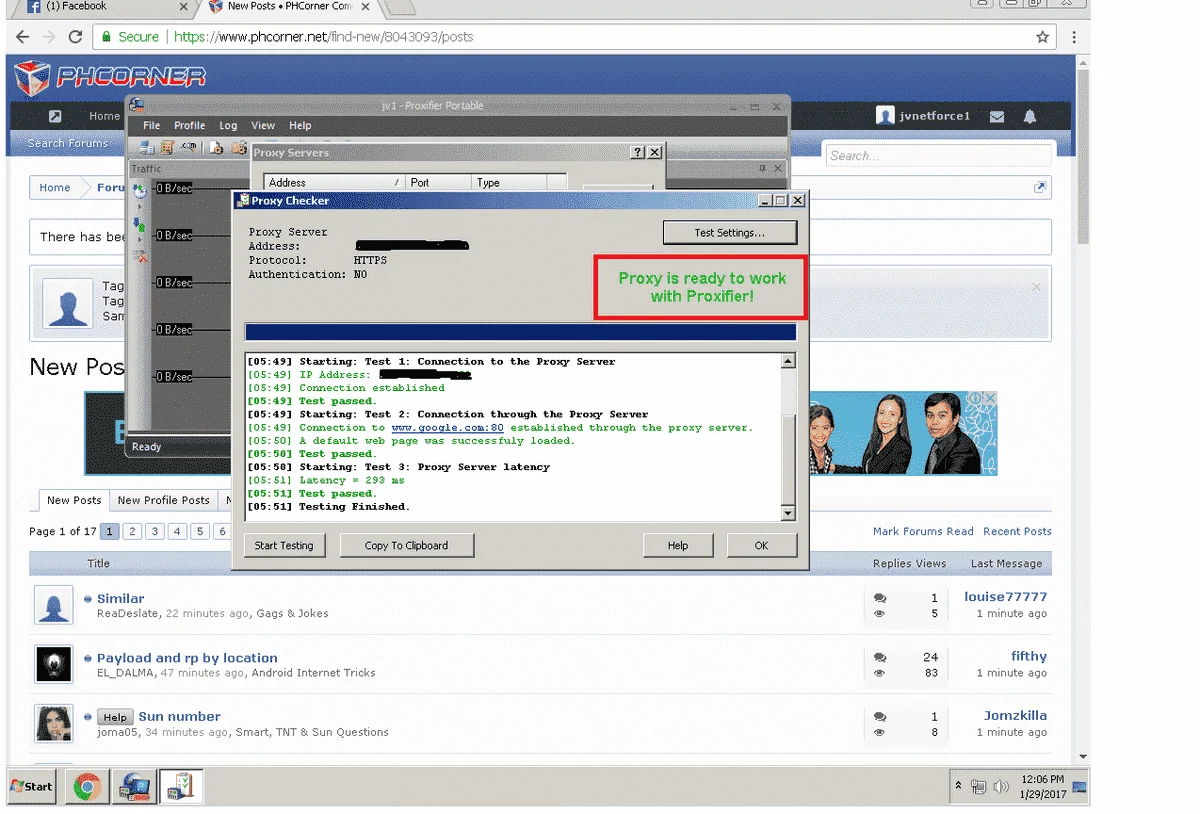Open the thread titled Similar
The image size is (1200, 814).
121,598
